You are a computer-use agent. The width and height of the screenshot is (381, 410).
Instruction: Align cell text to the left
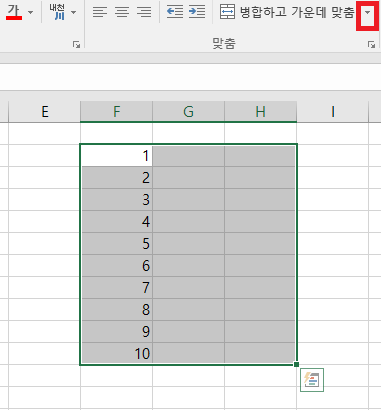click(x=100, y=12)
